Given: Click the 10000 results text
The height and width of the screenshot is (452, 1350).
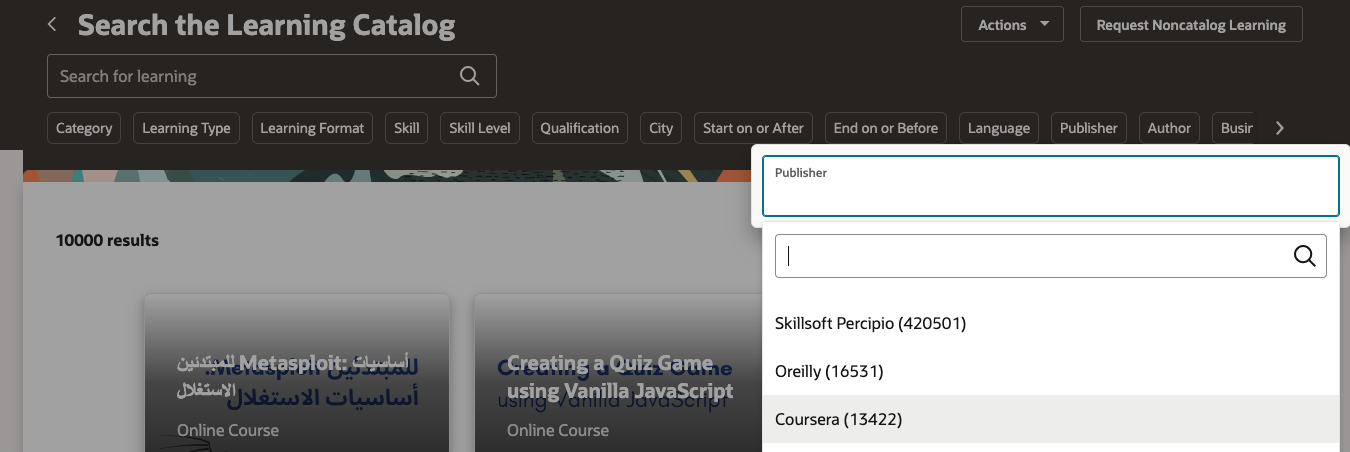Looking at the screenshot, I should (x=107, y=240).
